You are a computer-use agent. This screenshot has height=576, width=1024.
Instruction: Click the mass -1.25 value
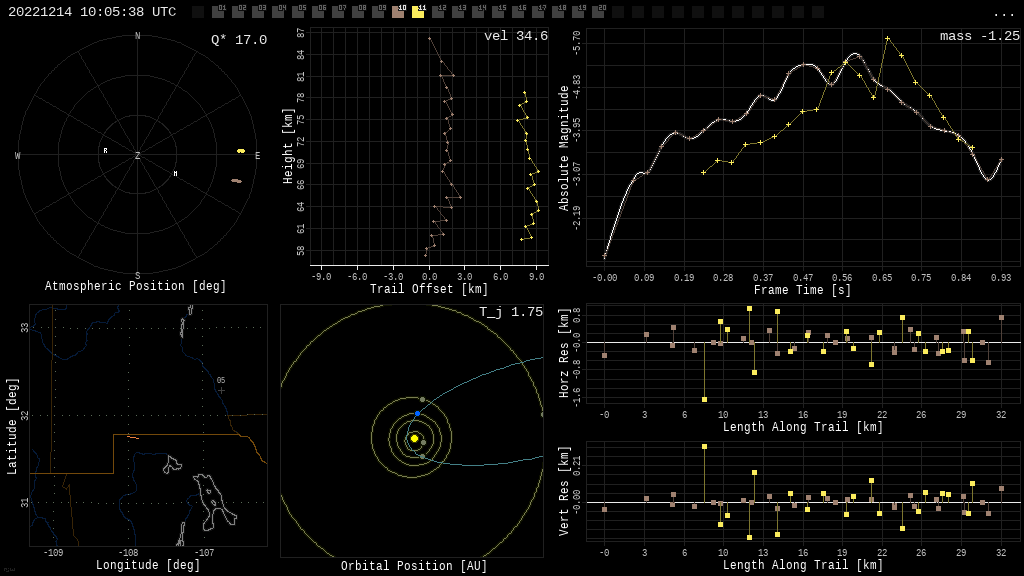(x=980, y=36)
